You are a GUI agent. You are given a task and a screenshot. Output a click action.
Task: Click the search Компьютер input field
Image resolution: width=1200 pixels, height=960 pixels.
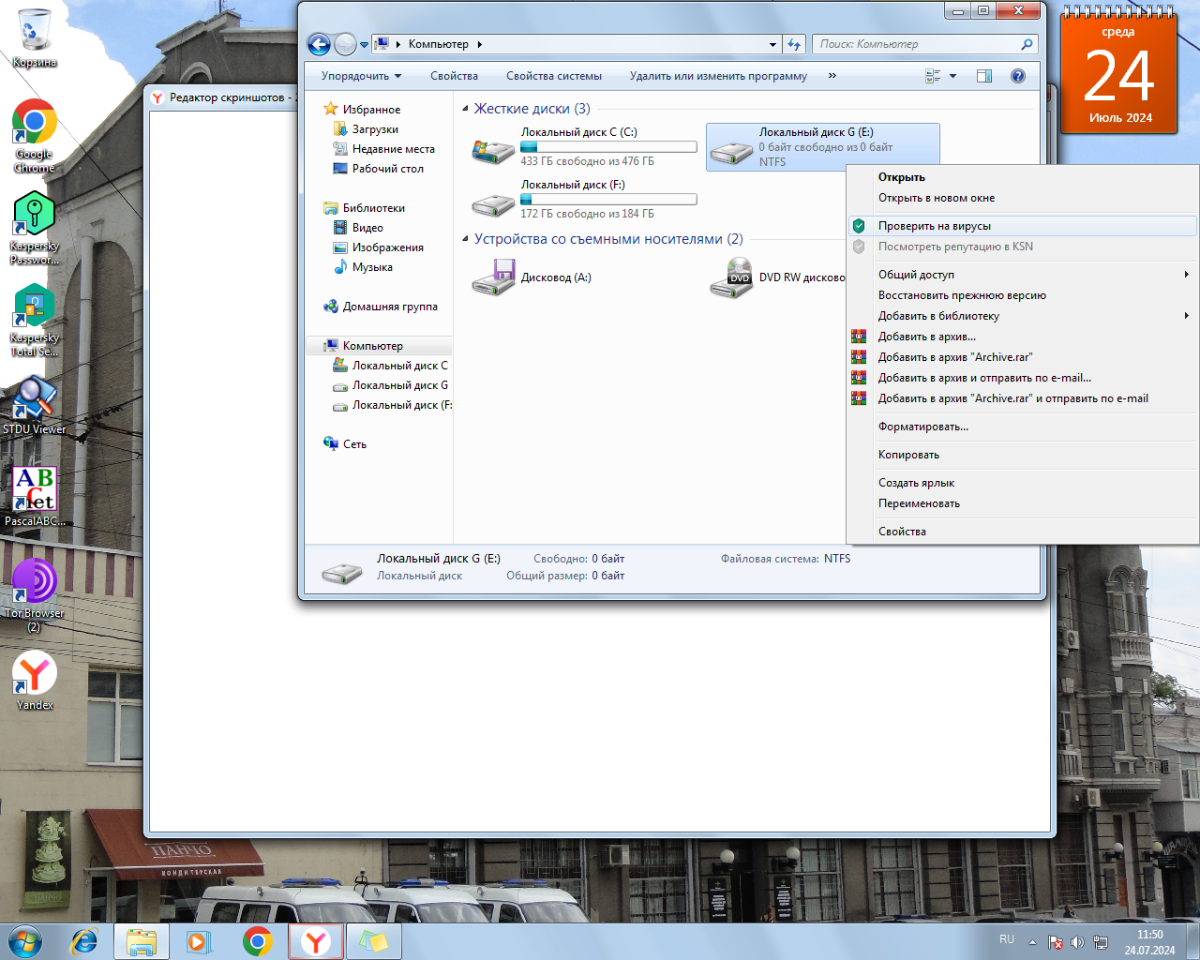tap(915, 44)
